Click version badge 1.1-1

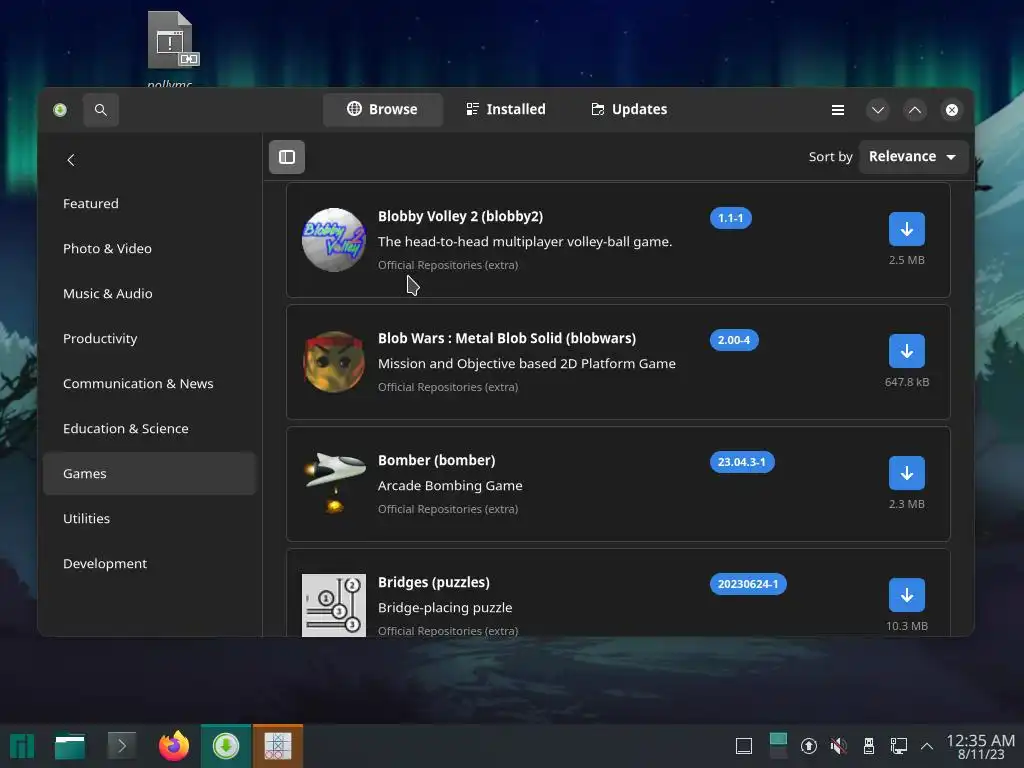click(x=731, y=218)
